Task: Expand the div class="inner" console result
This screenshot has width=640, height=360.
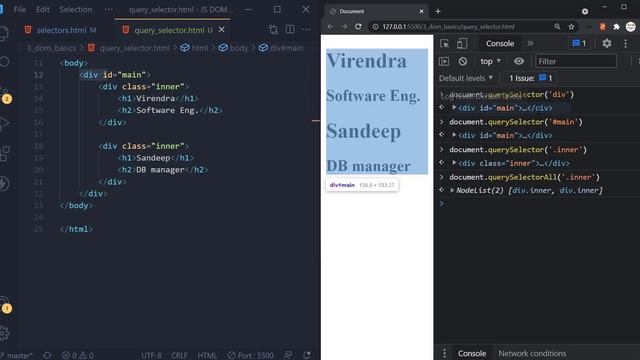Action: [x=454, y=163]
